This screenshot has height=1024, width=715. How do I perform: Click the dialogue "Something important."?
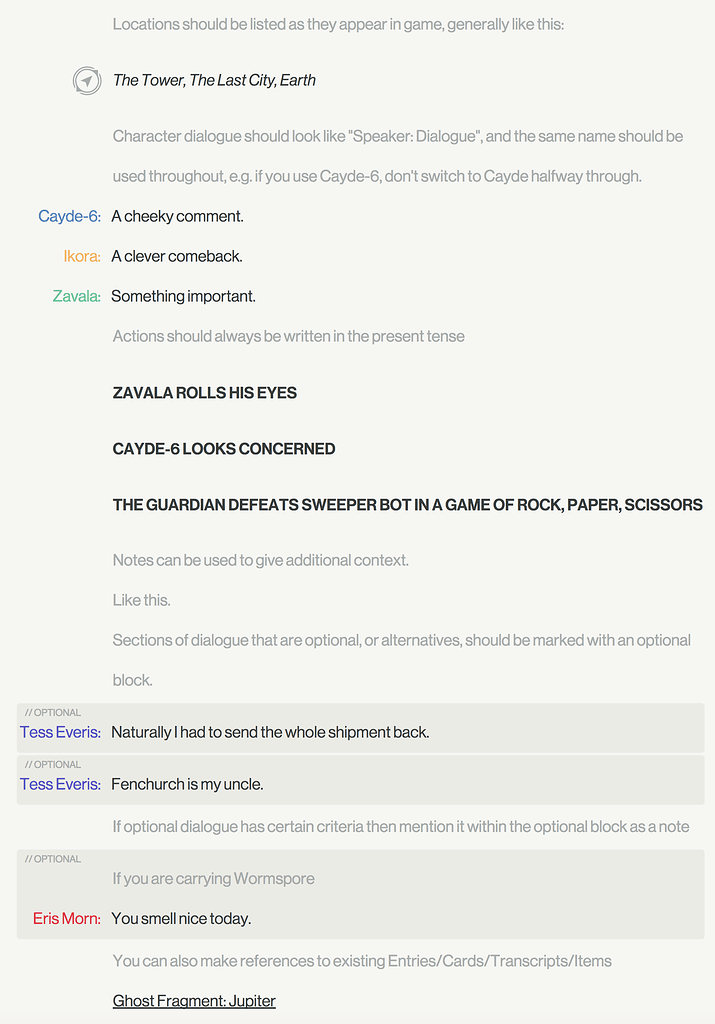click(x=183, y=296)
